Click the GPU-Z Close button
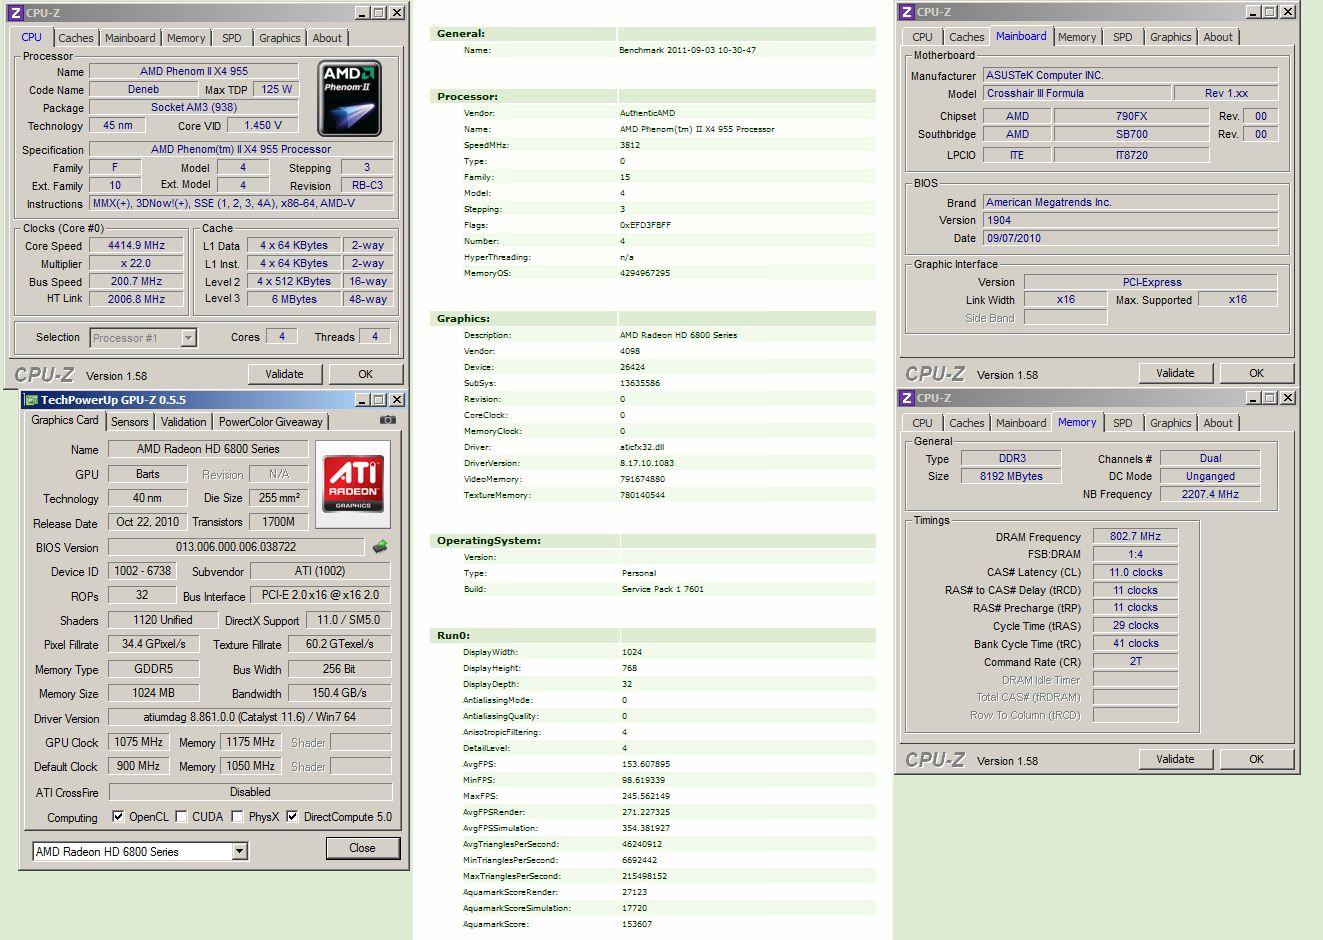This screenshot has height=940, width=1323. [x=362, y=848]
